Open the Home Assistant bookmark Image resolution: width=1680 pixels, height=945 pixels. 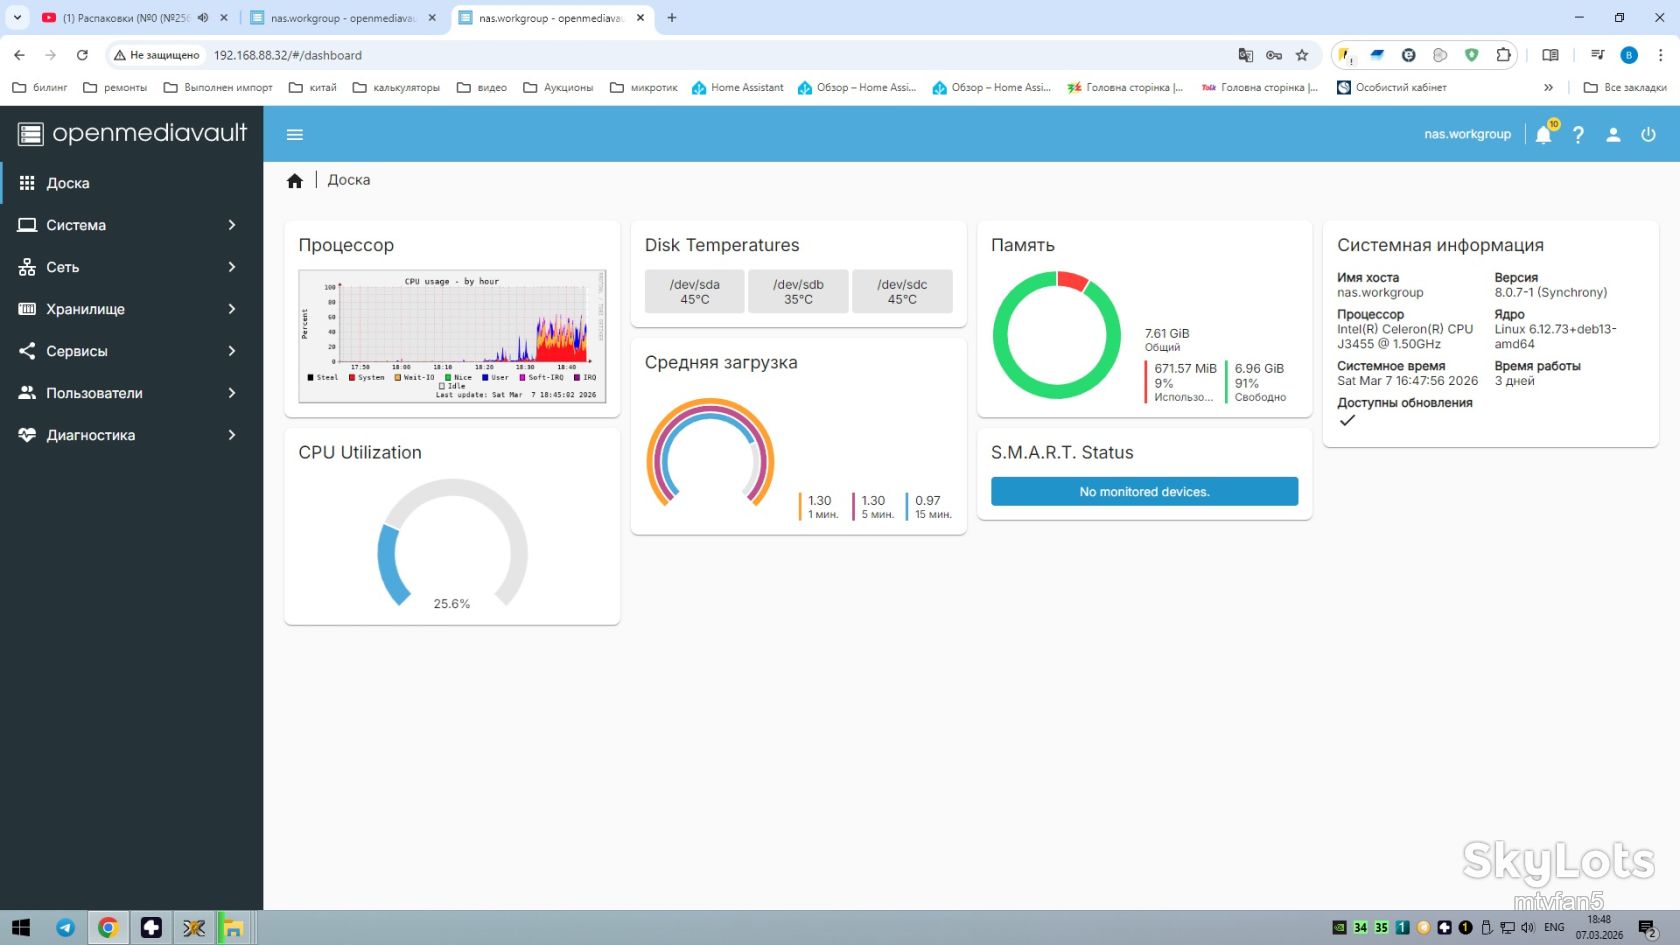tap(737, 87)
